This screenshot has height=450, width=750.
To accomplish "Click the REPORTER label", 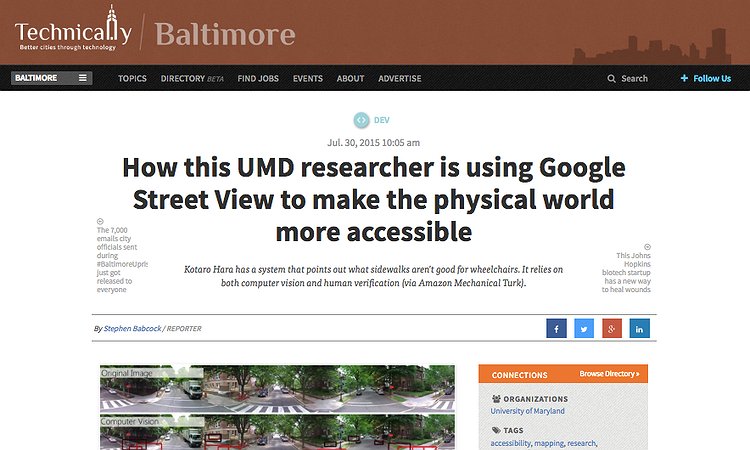I will tap(184, 329).
